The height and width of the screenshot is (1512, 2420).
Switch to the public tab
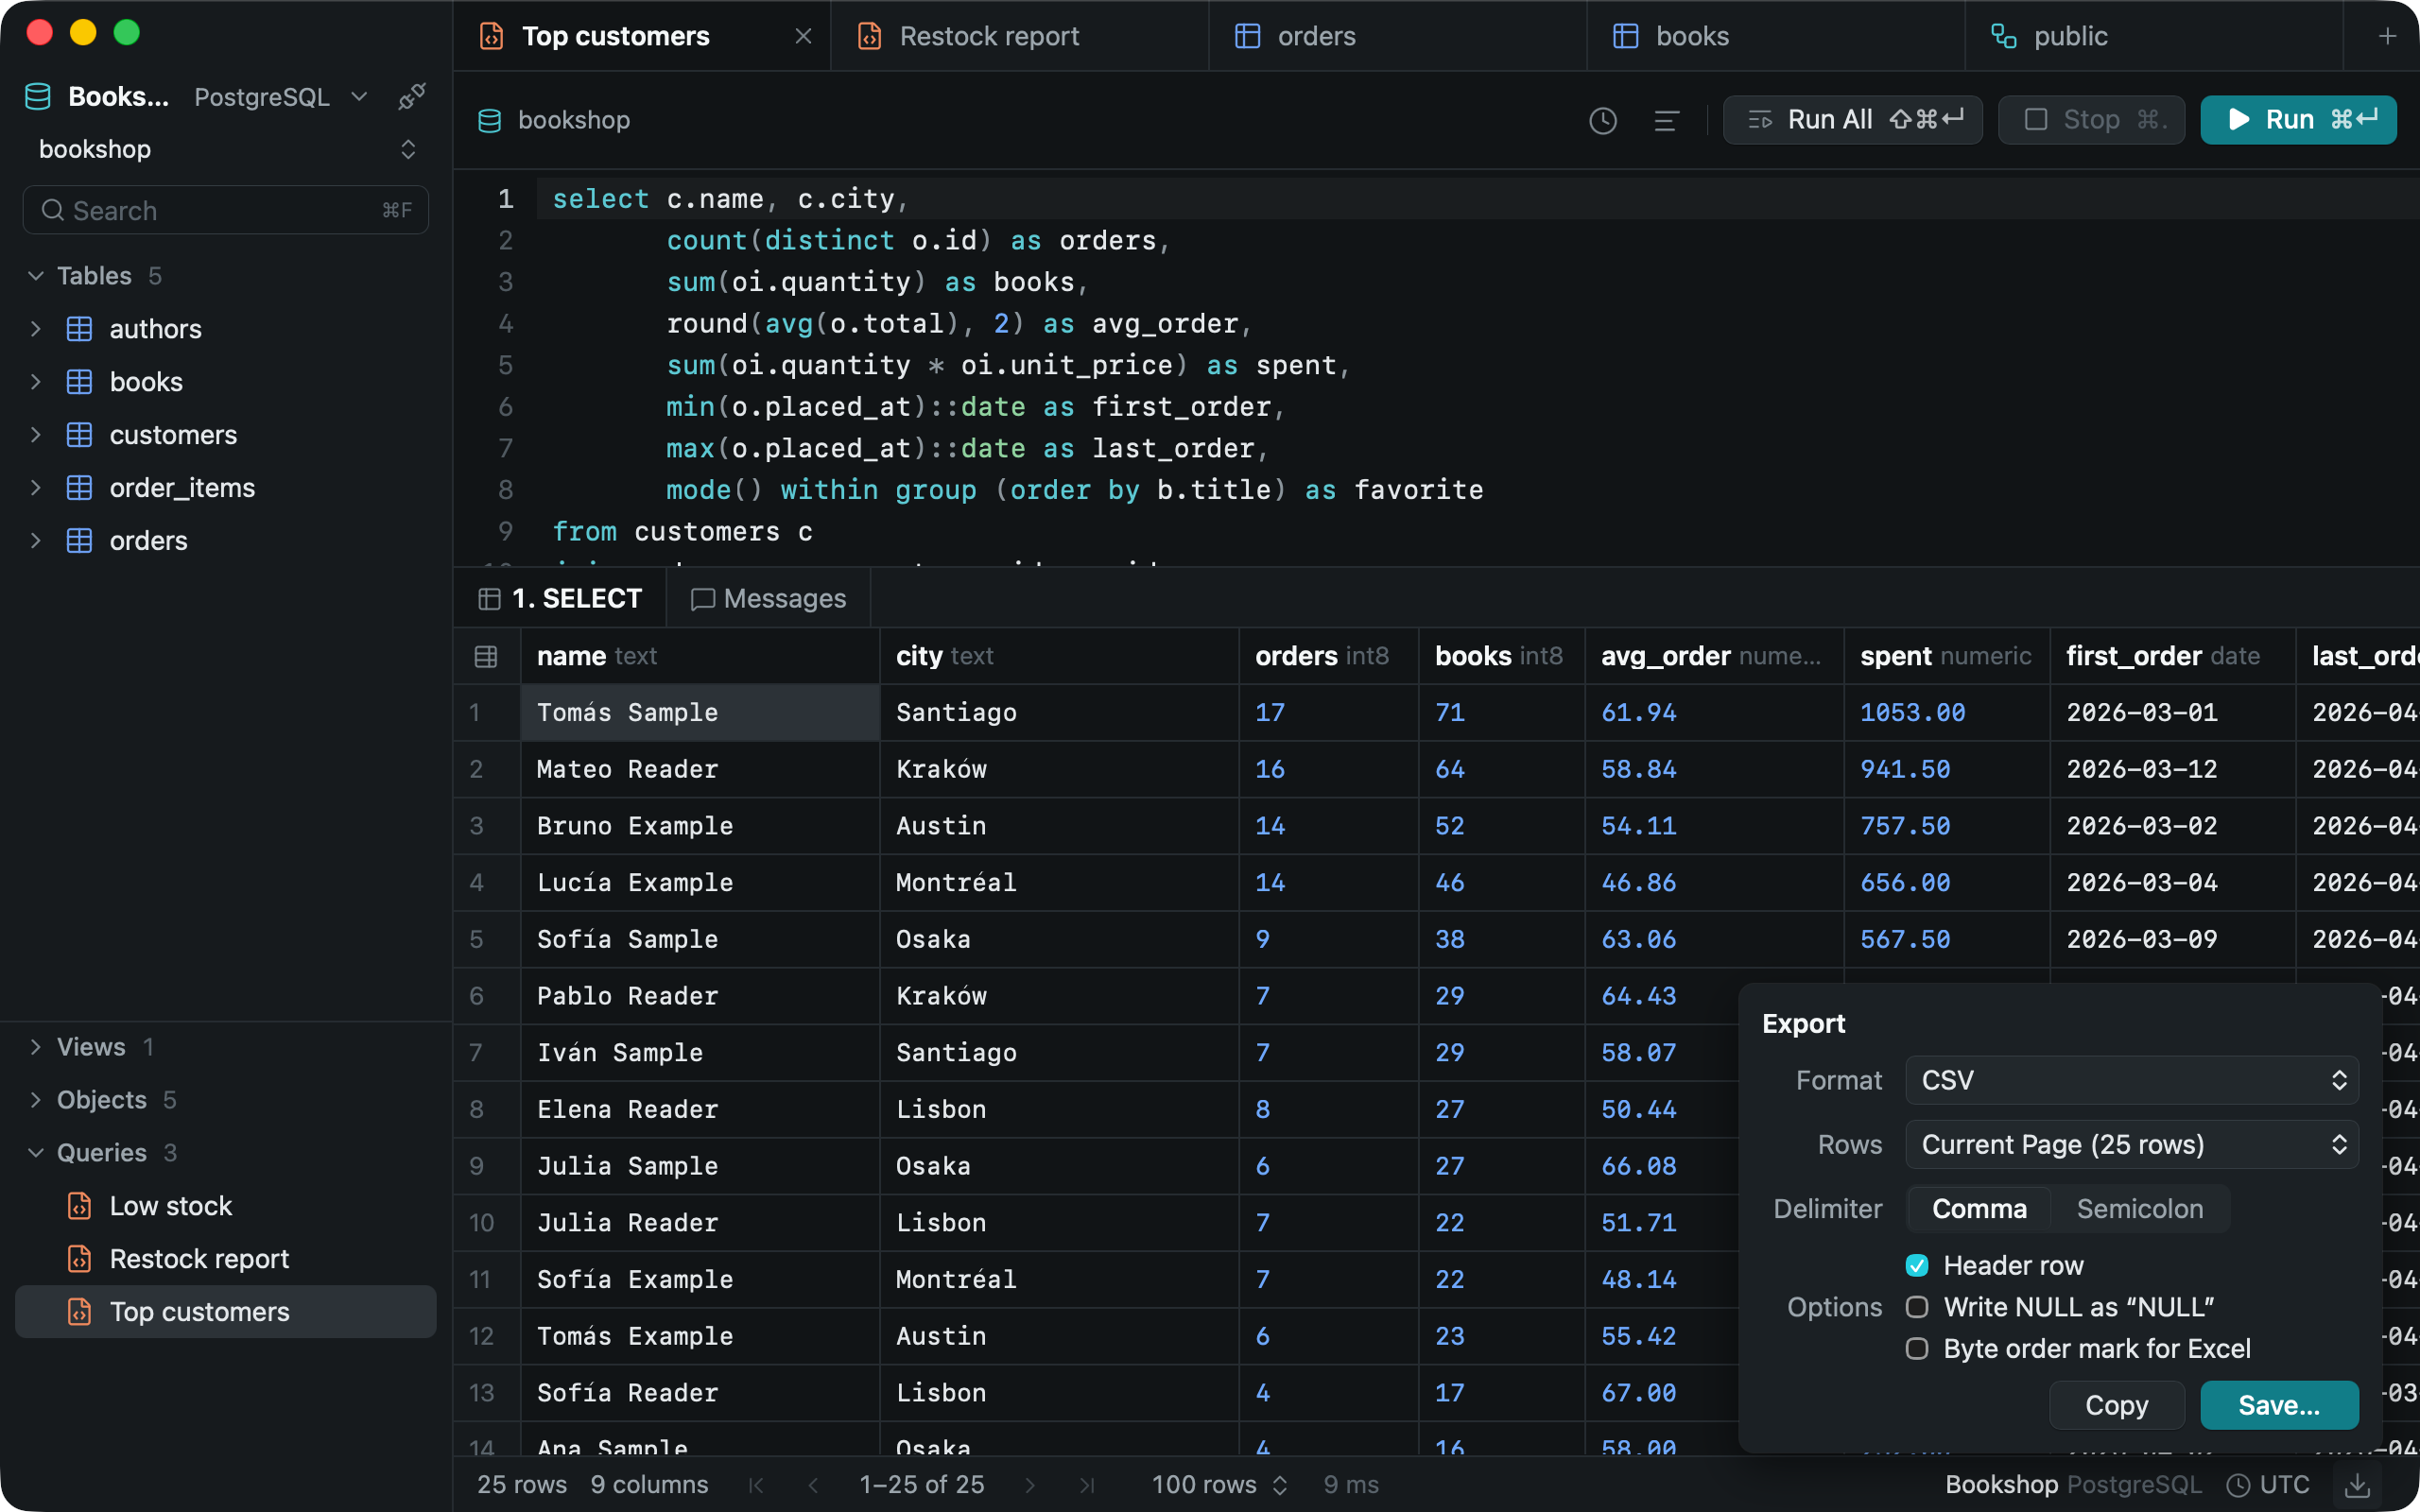(x=2154, y=36)
